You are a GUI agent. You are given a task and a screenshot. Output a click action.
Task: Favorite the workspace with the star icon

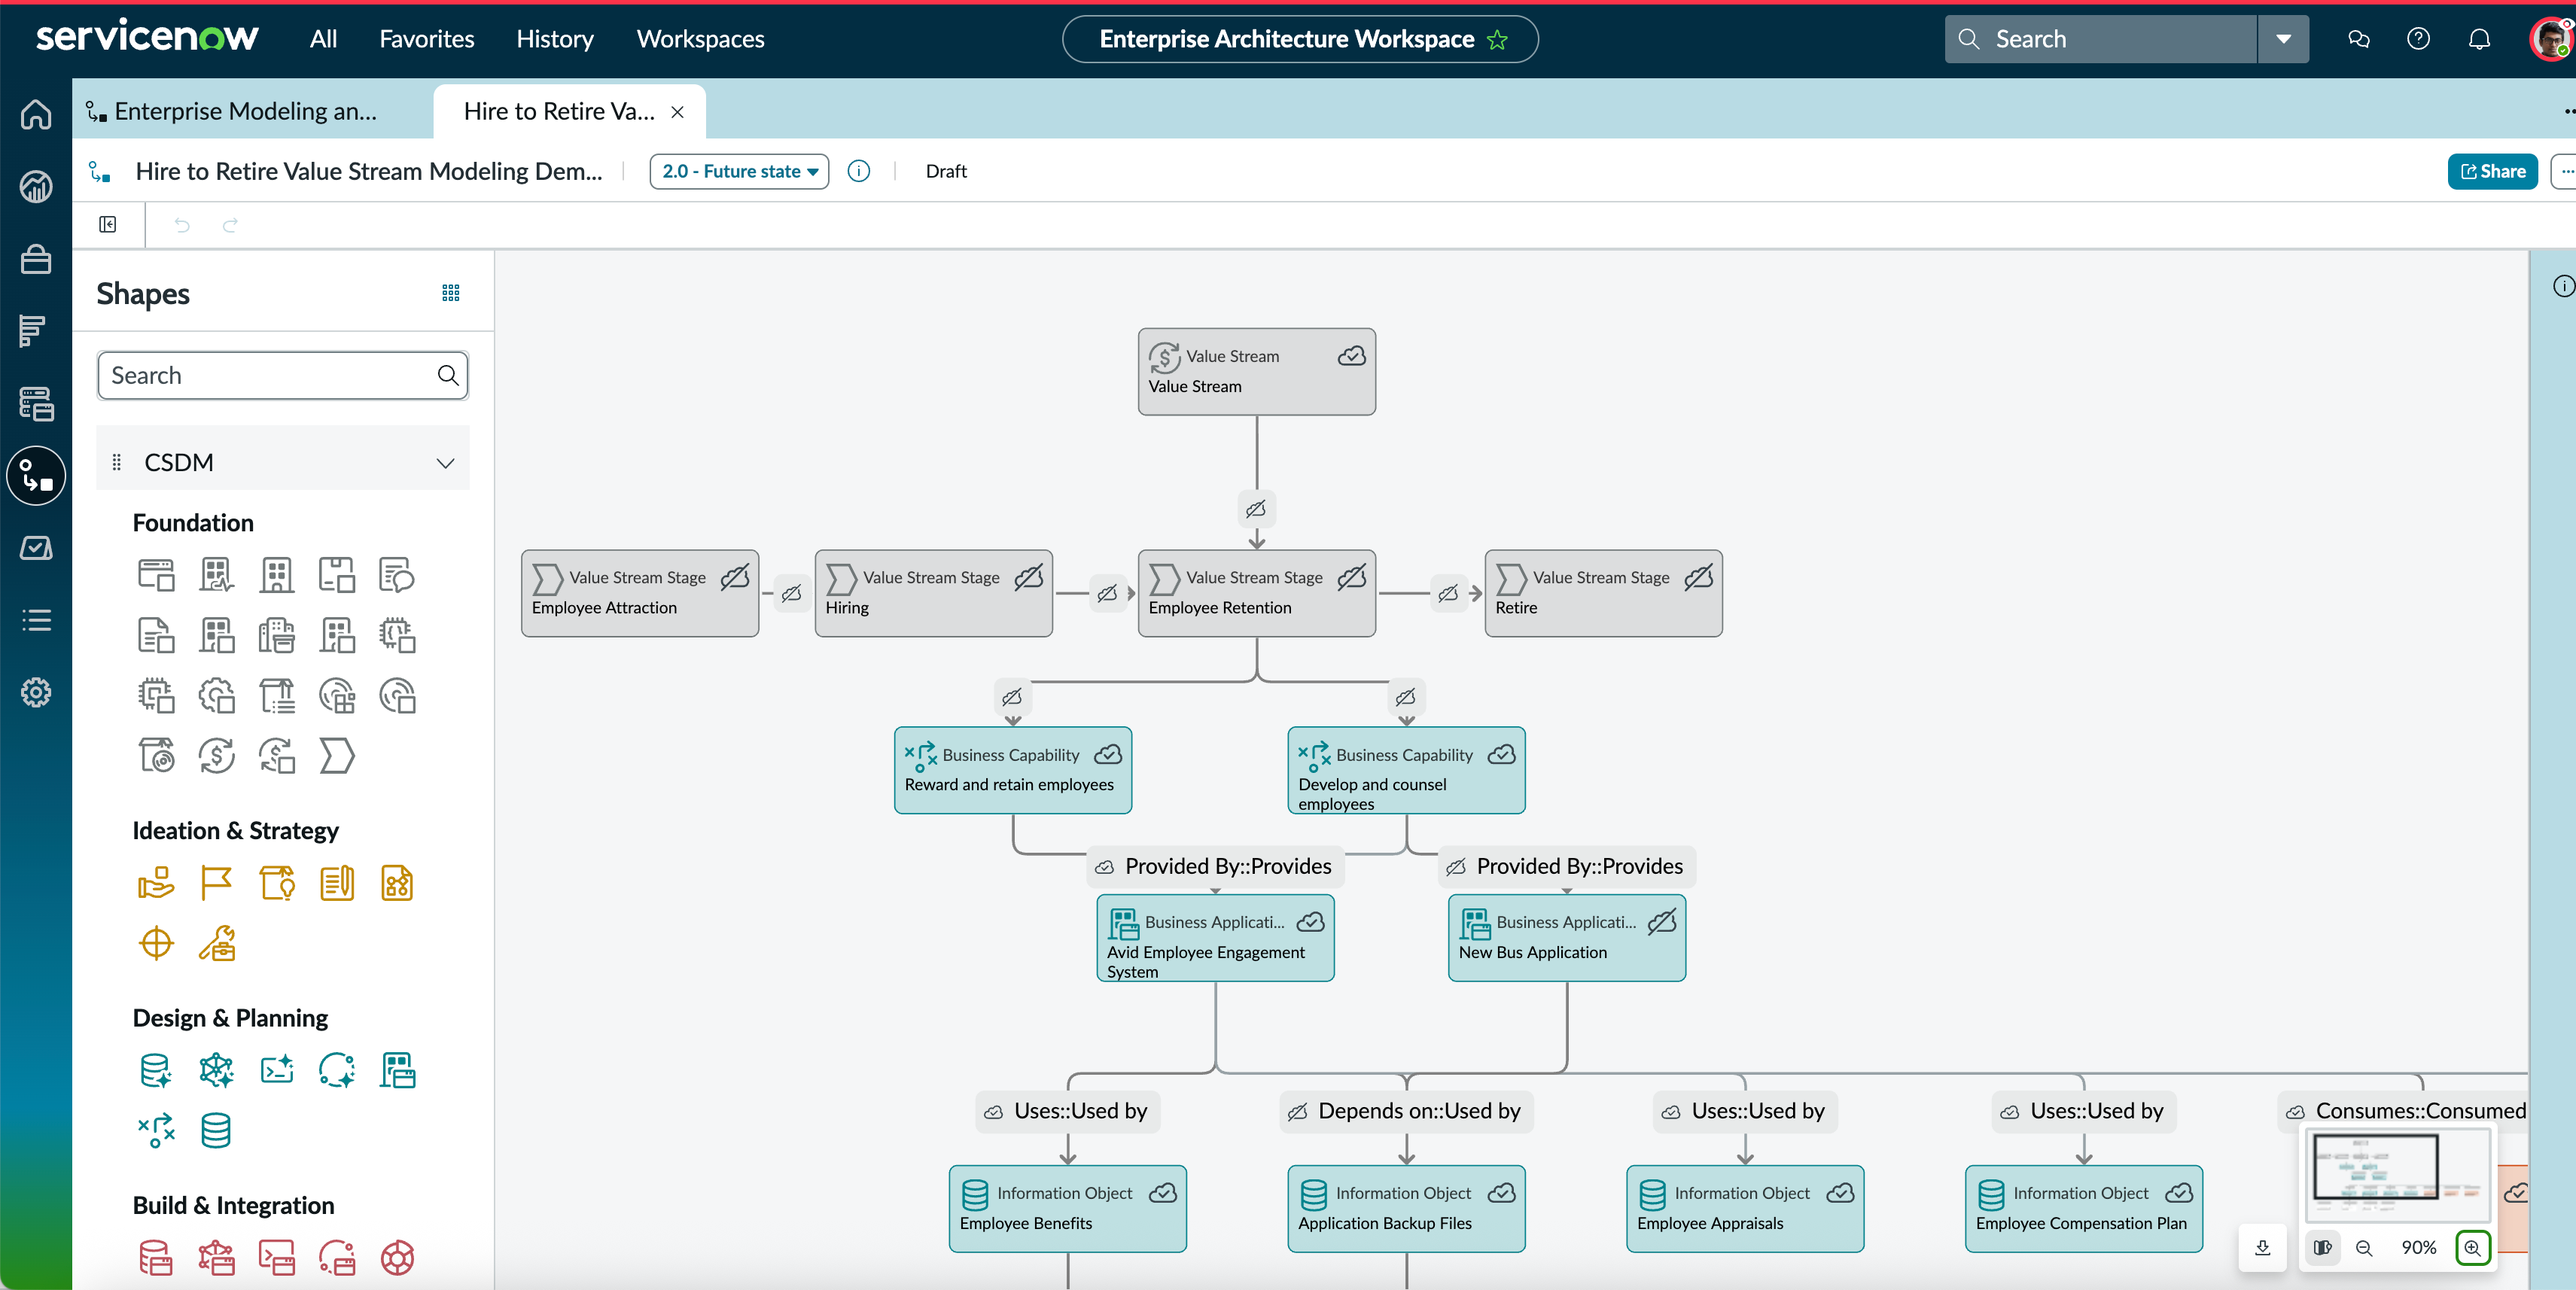point(1497,39)
